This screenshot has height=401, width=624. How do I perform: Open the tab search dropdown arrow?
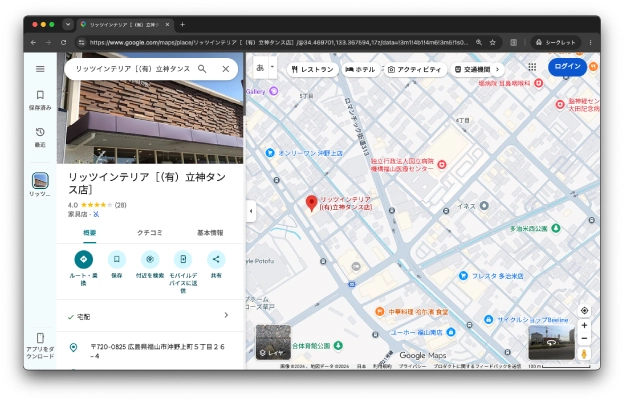[68, 25]
